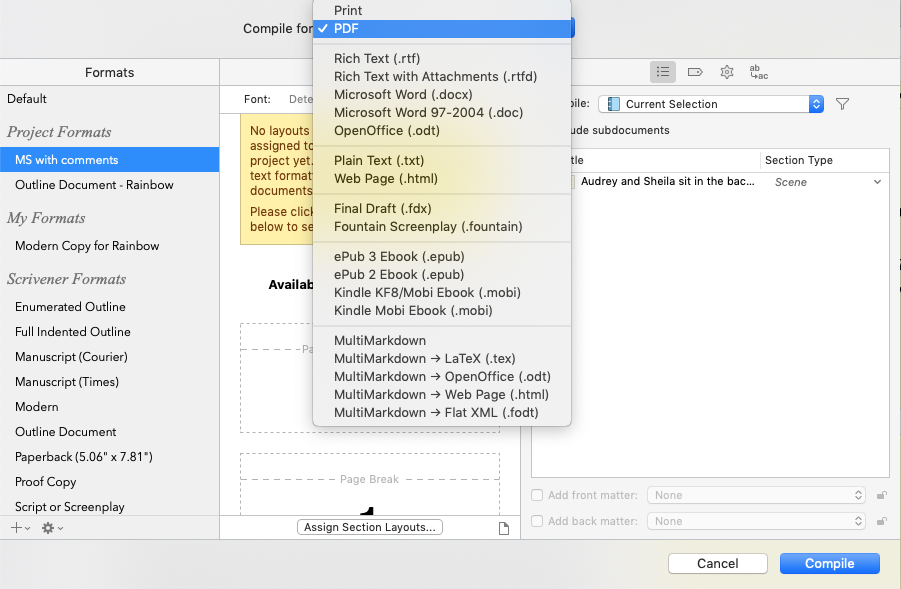Screen dimensions: 901x589
Task: Click Assign Section Layouts button
Action: (369, 528)
